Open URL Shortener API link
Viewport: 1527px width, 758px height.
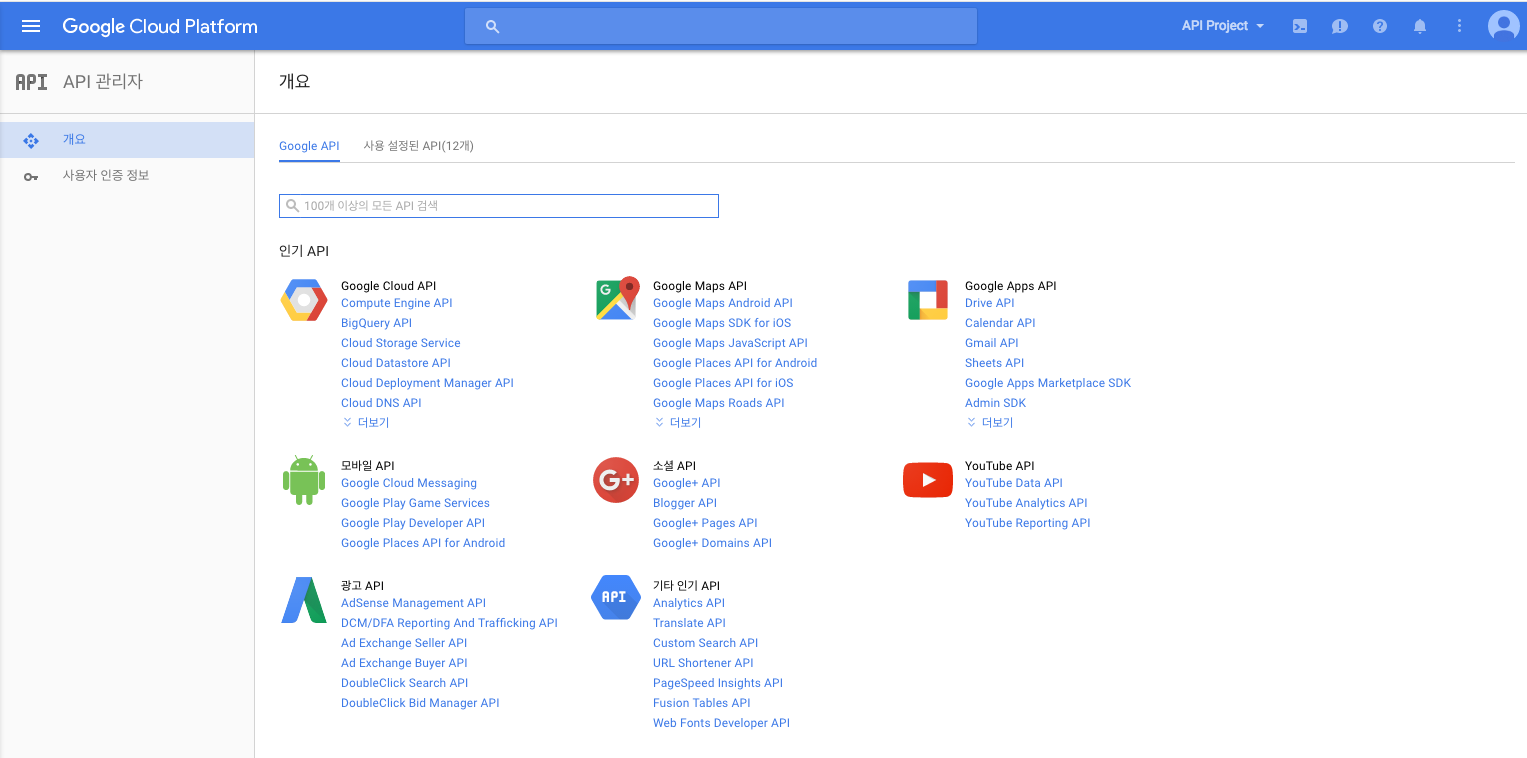703,663
